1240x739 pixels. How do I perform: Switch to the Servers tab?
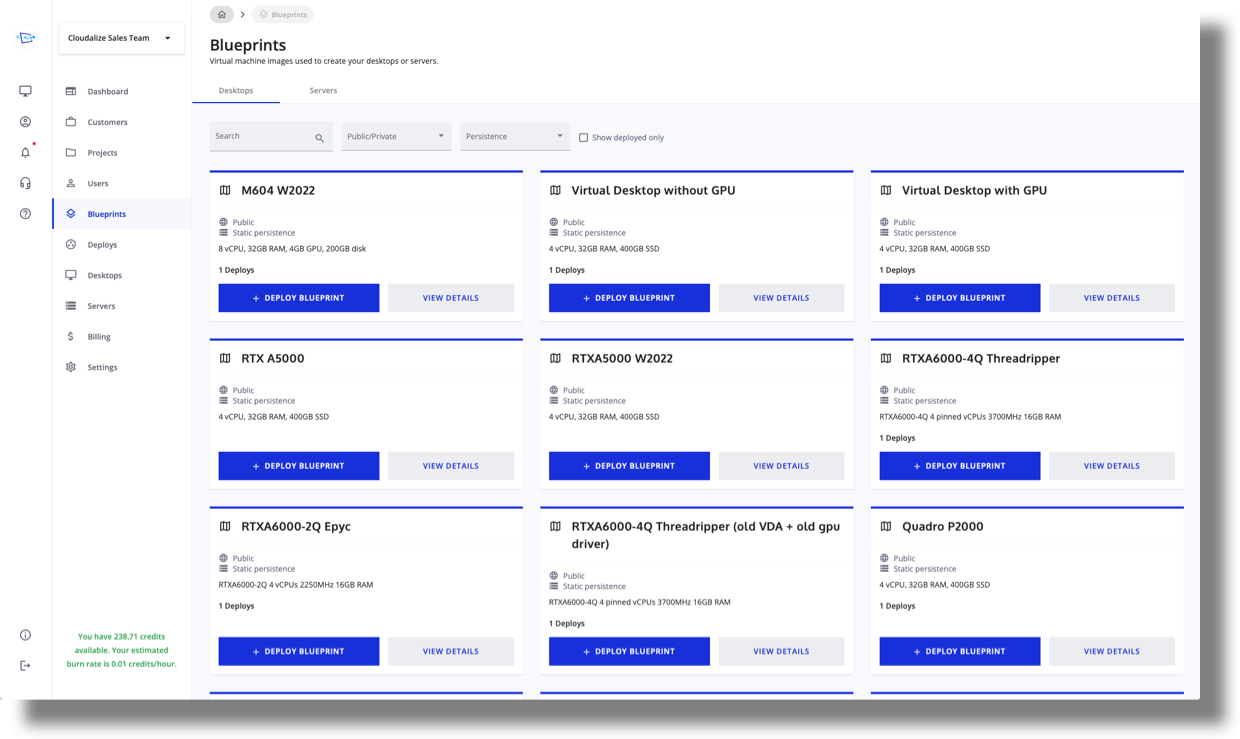pyautogui.click(x=323, y=90)
